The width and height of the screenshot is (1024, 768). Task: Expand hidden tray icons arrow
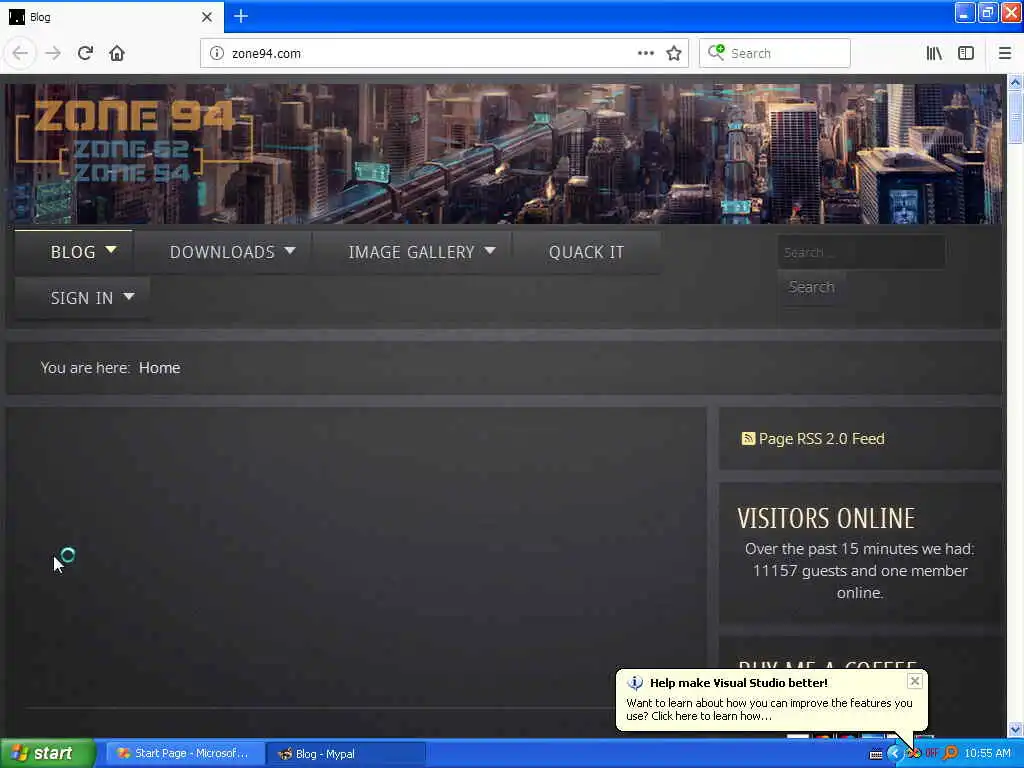pos(893,753)
